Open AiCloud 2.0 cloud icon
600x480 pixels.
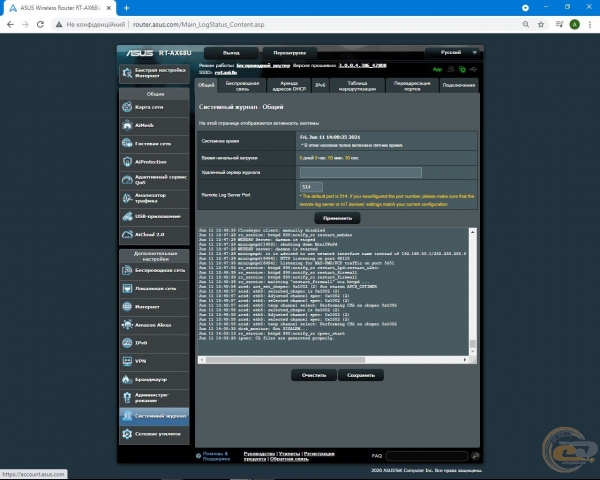[x=127, y=234]
